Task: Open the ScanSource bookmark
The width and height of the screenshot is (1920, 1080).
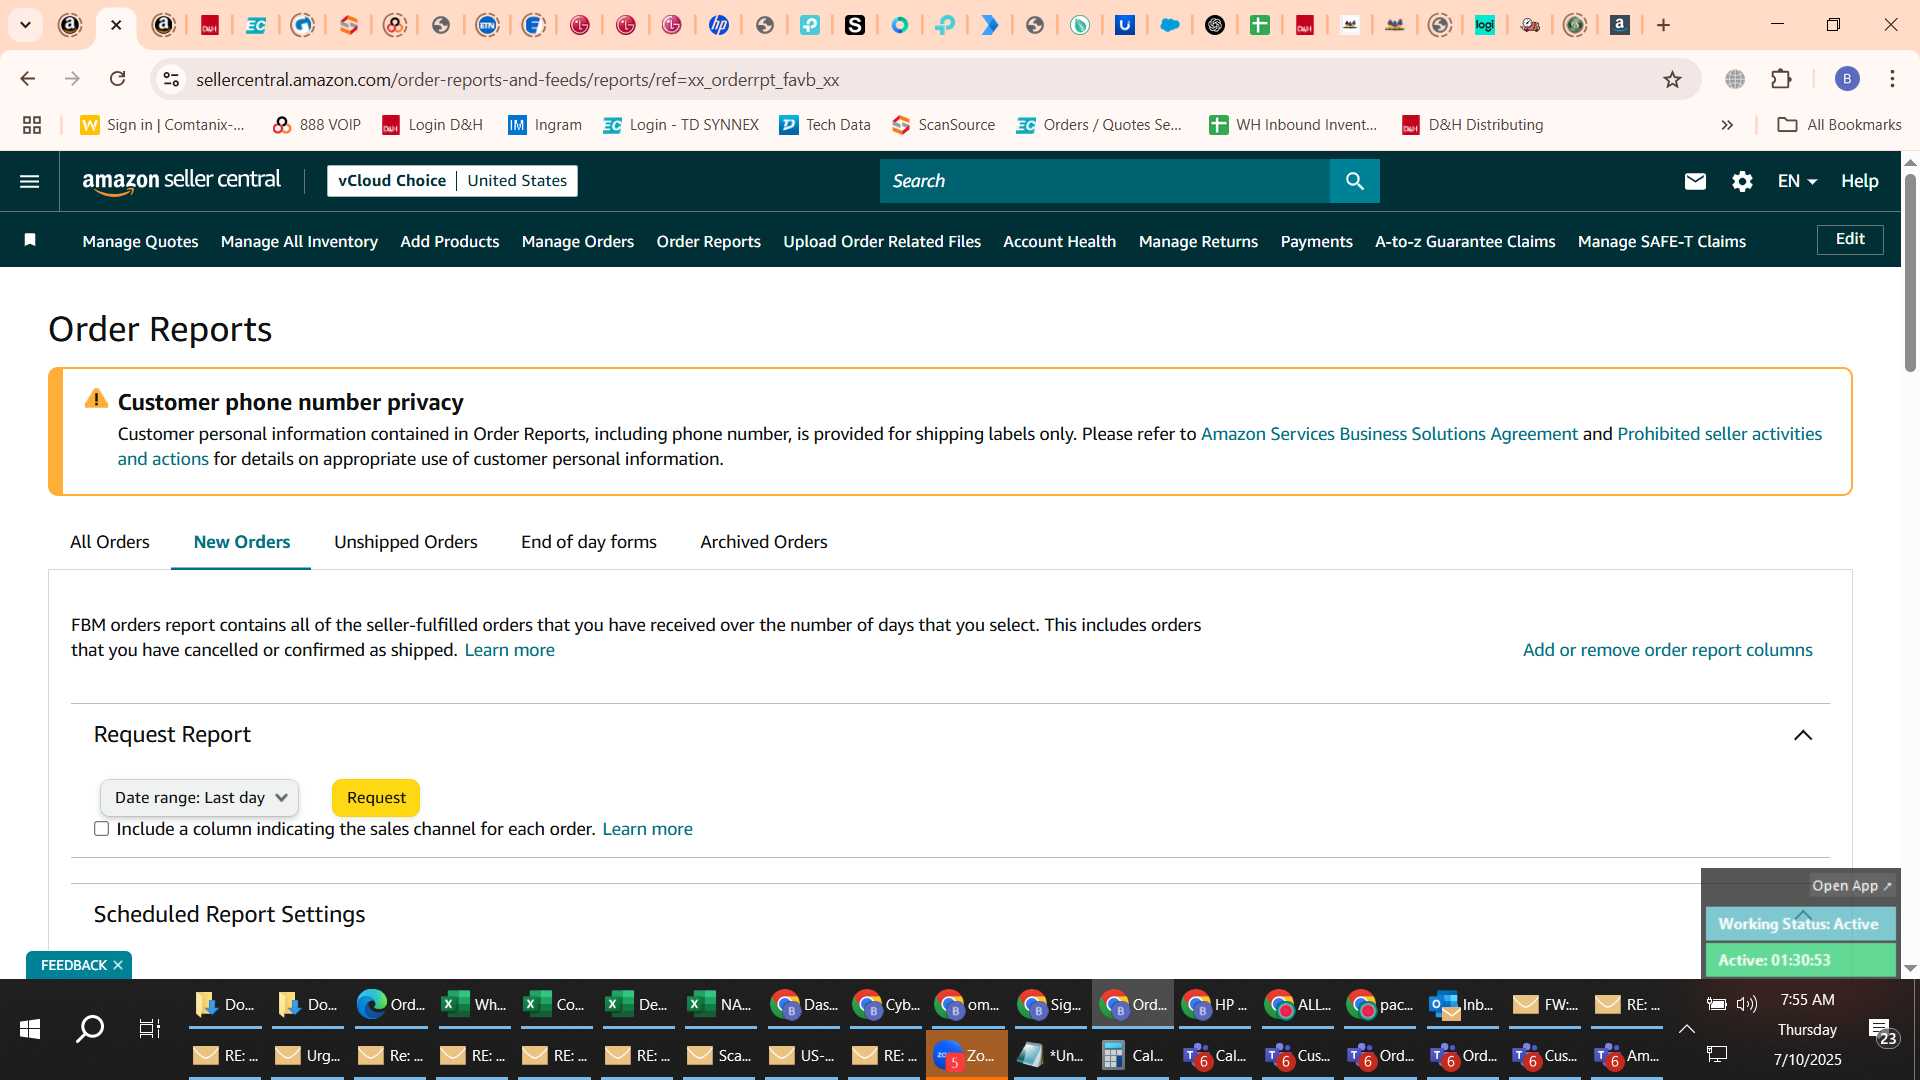Action: coord(944,125)
